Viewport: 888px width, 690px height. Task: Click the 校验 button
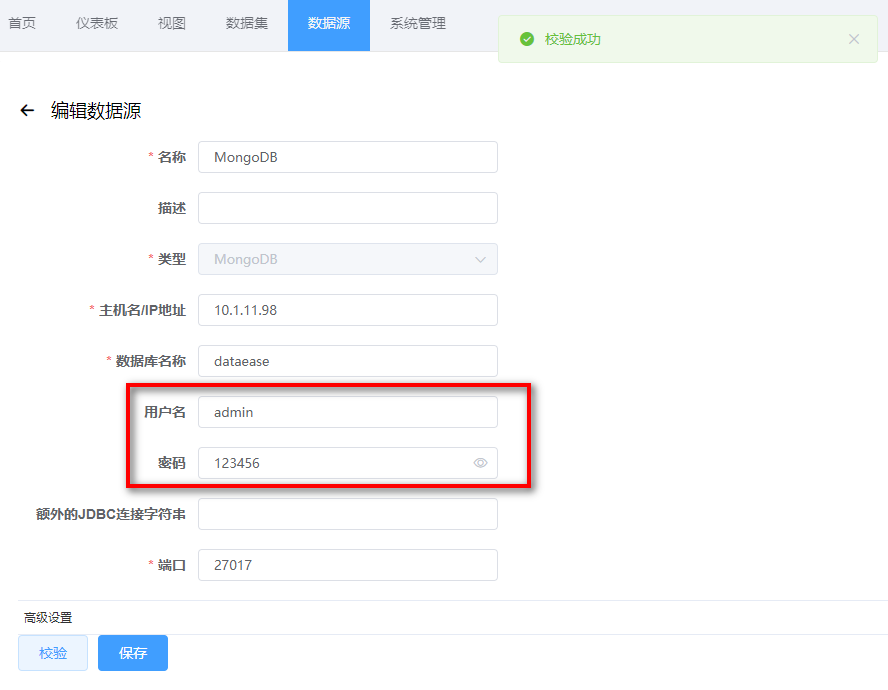tap(53, 653)
